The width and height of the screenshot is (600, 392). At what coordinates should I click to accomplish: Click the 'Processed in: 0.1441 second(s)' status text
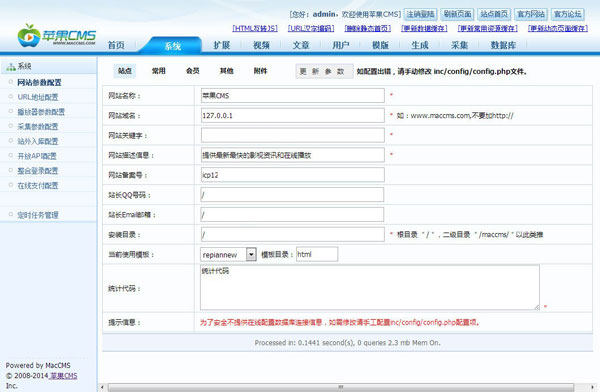point(347,343)
